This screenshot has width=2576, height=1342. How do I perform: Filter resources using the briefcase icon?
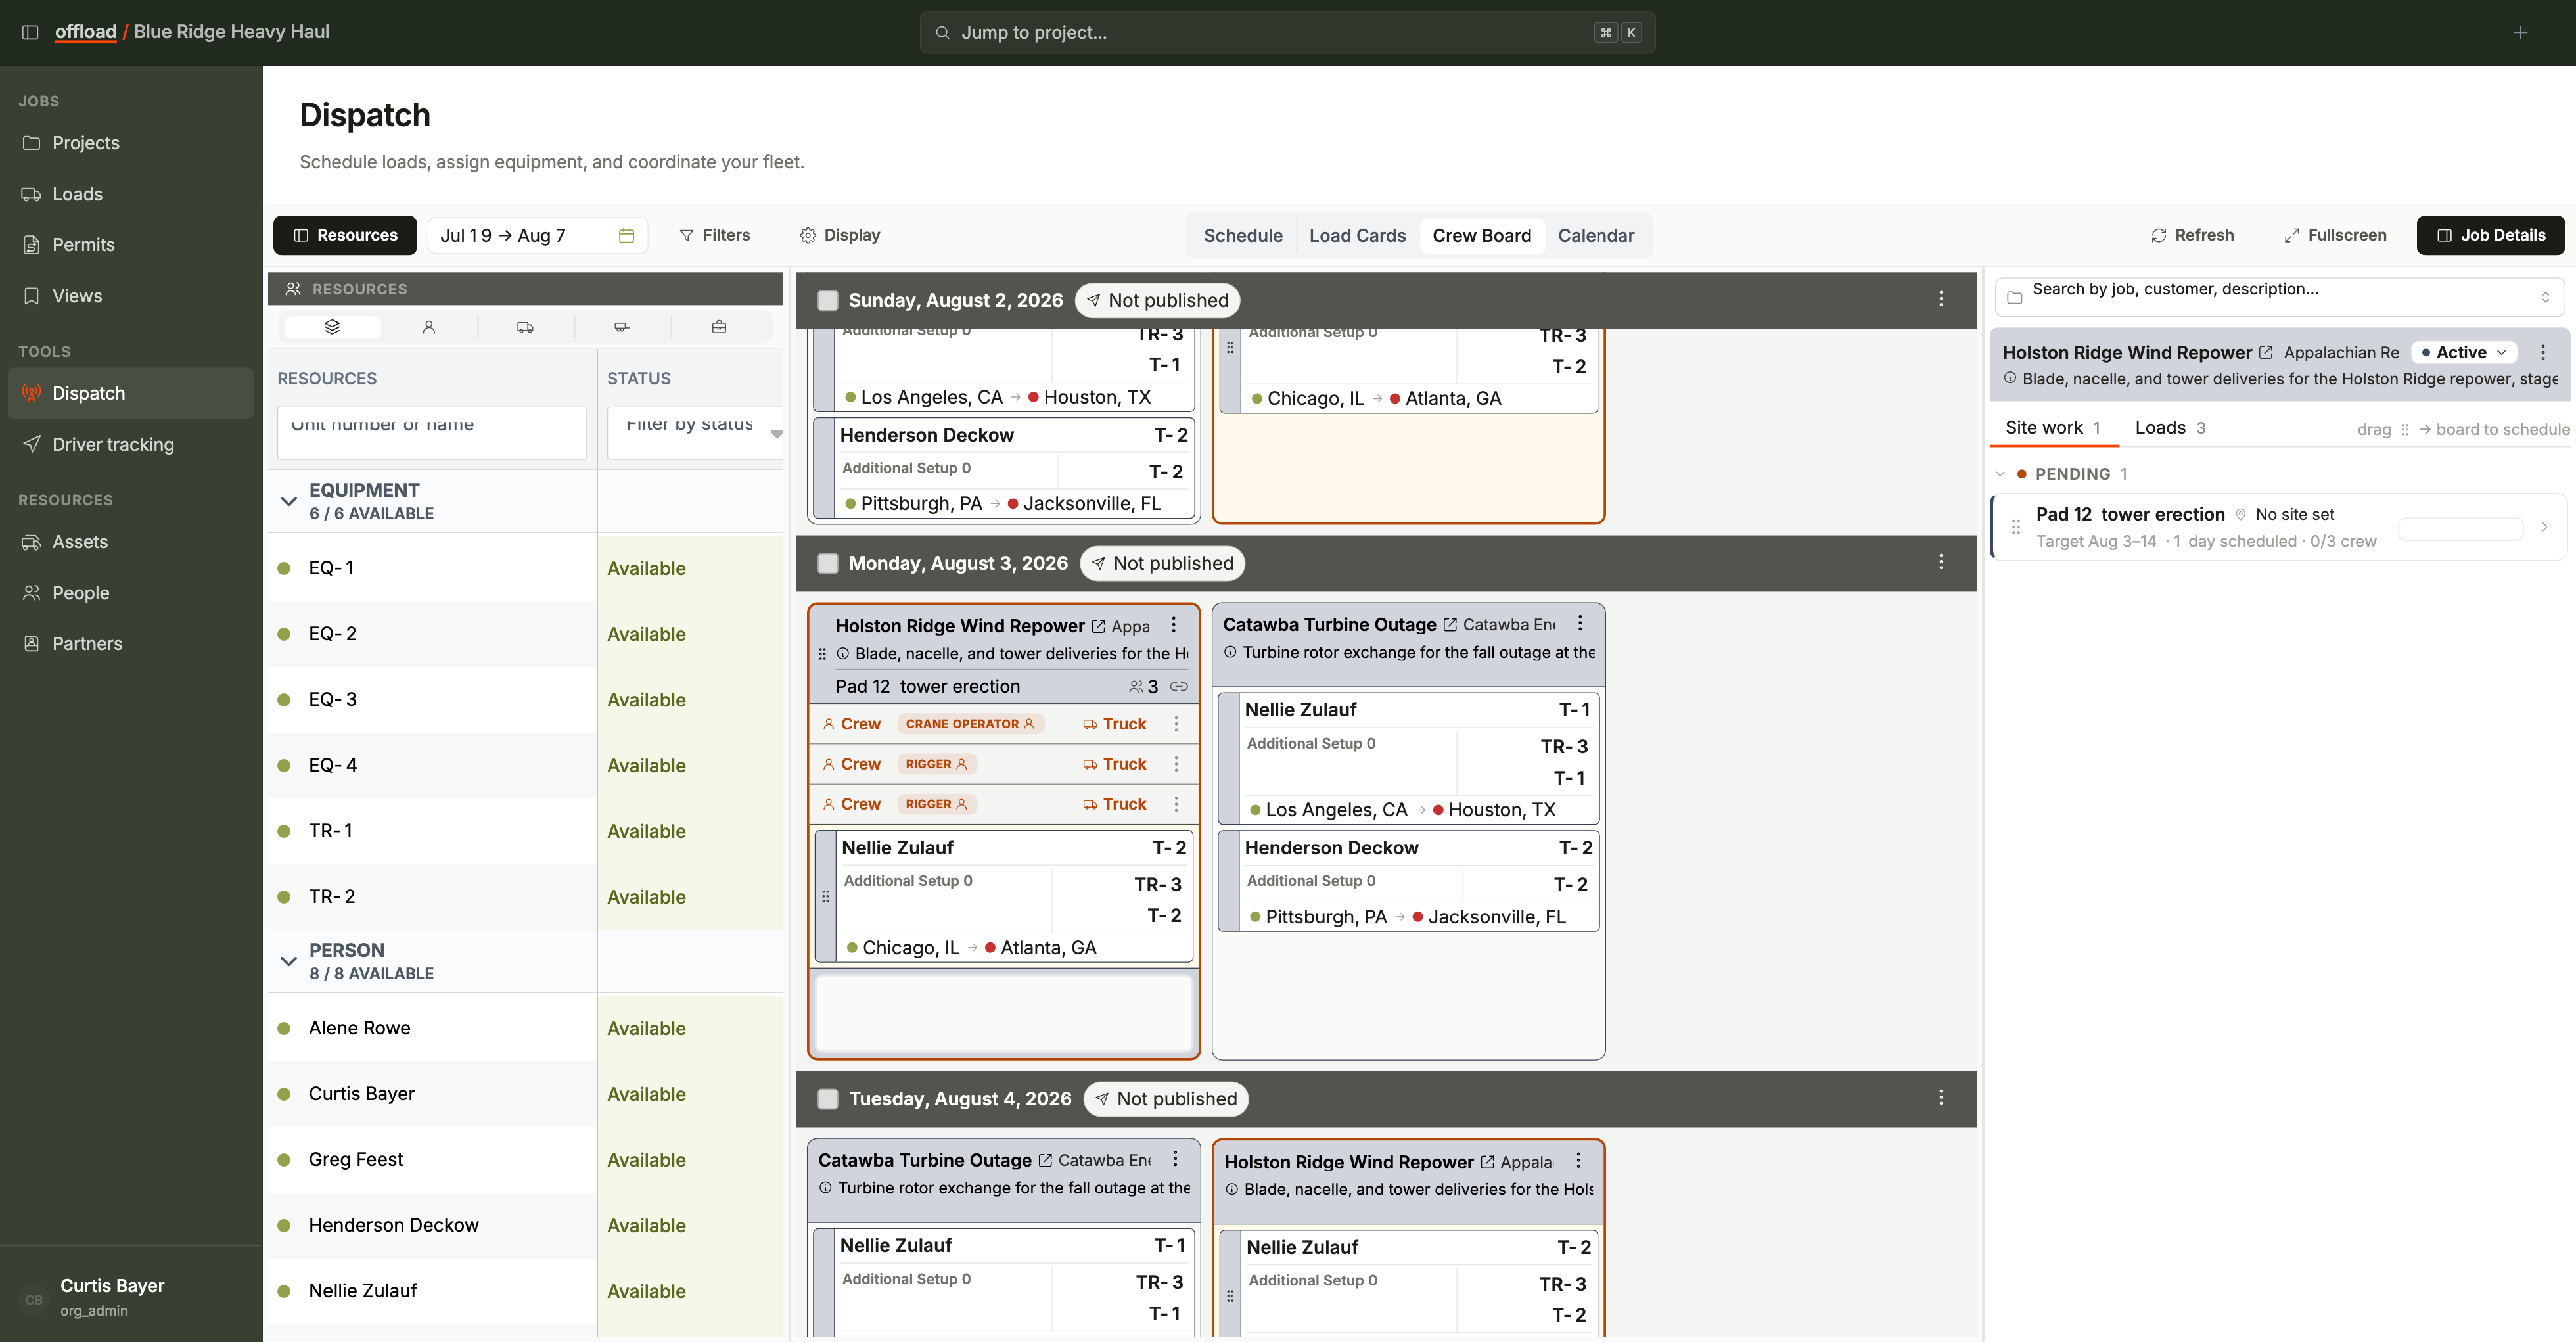coord(719,327)
